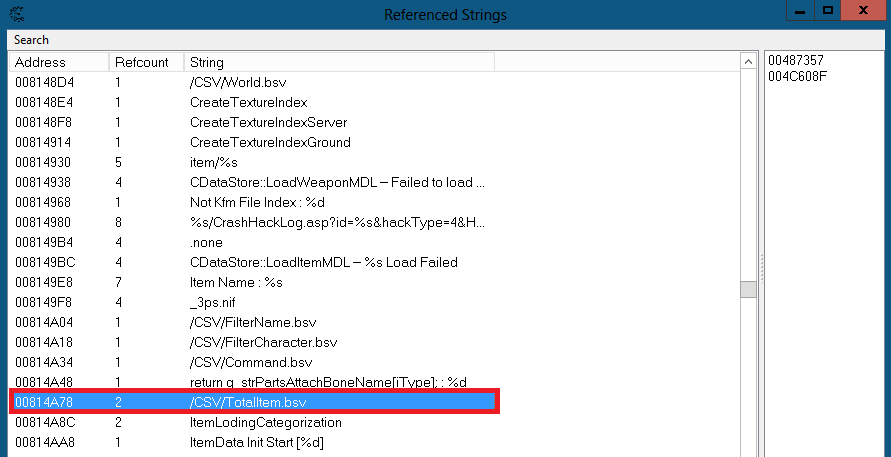The height and width of the screenshot is (457, 891).
Task: Click the String column header
Action: [339, 62]
